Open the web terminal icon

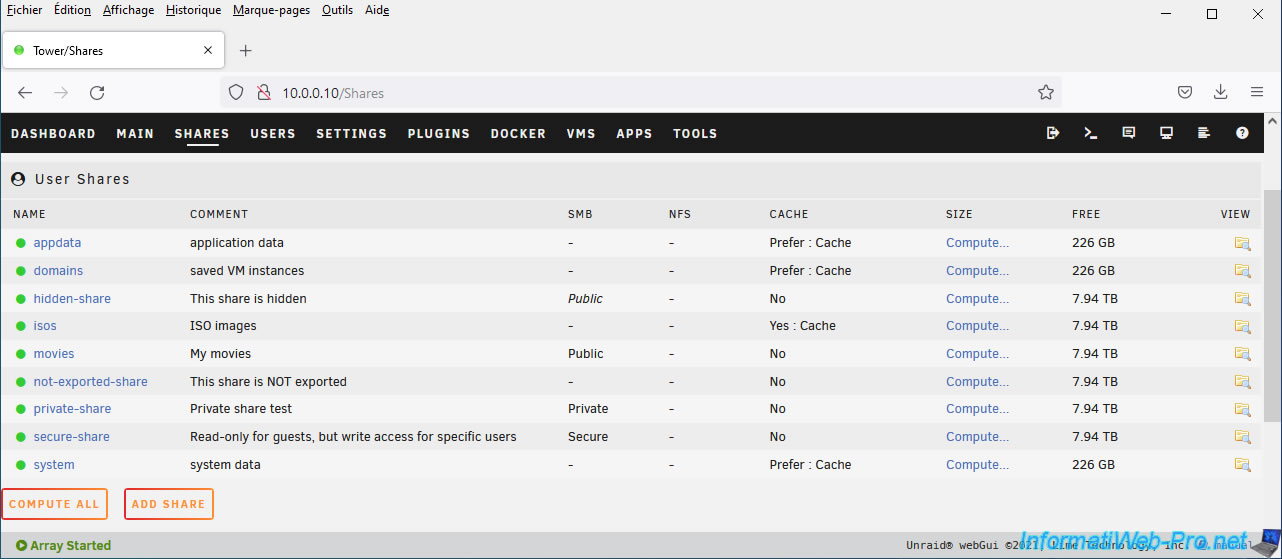[1091, 133]
